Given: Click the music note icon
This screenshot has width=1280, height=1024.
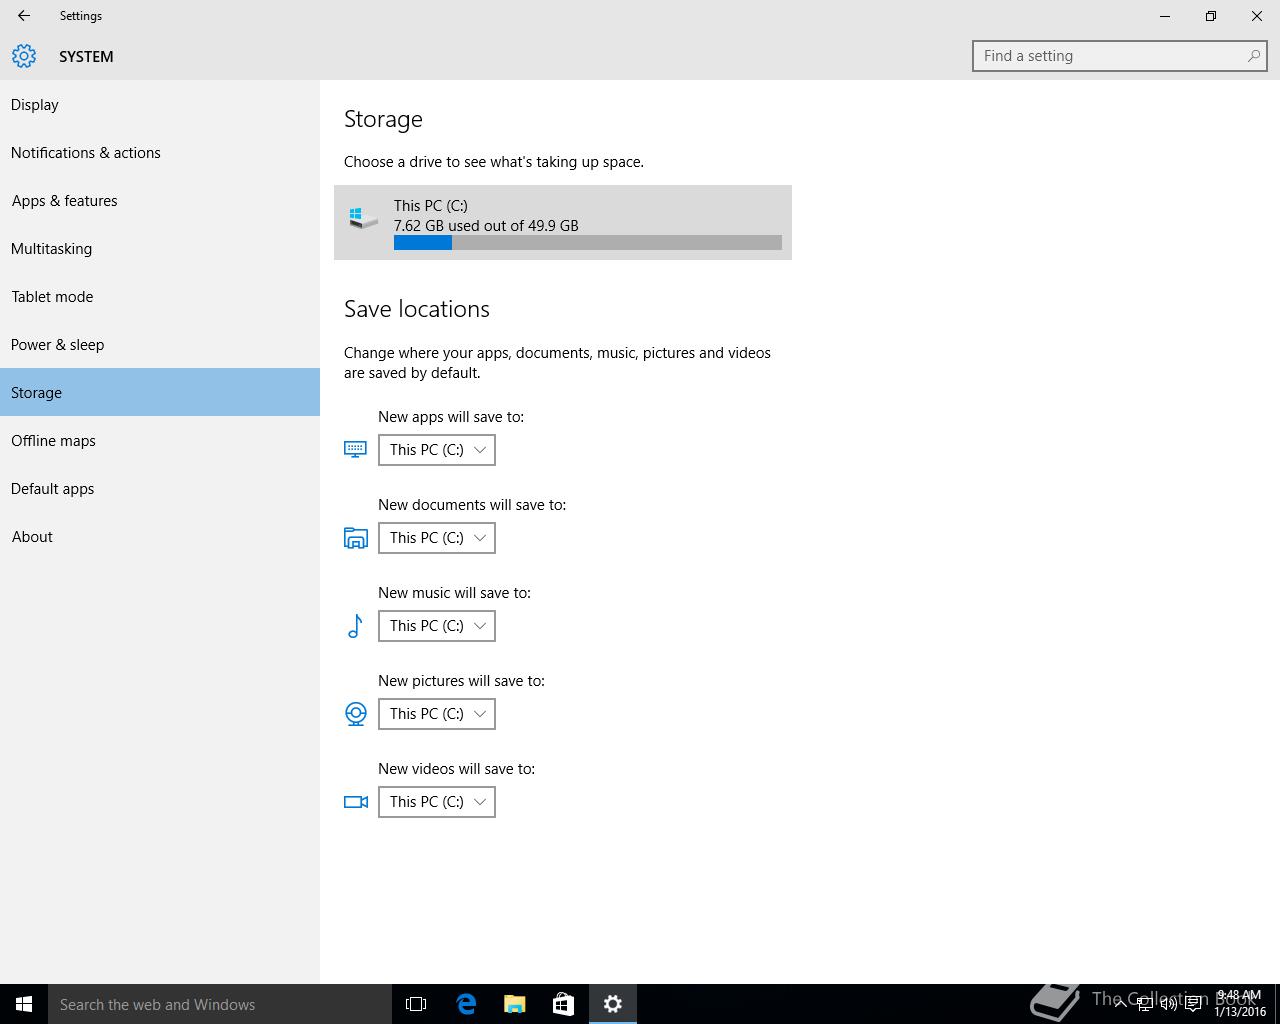Looking at the screenshot, I should (355, 626).
